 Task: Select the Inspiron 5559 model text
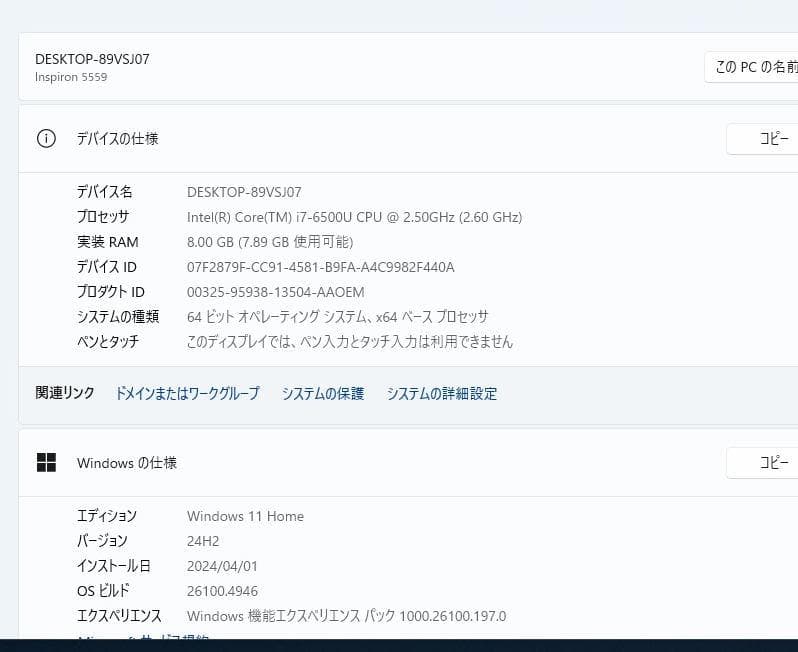[71, 77]
